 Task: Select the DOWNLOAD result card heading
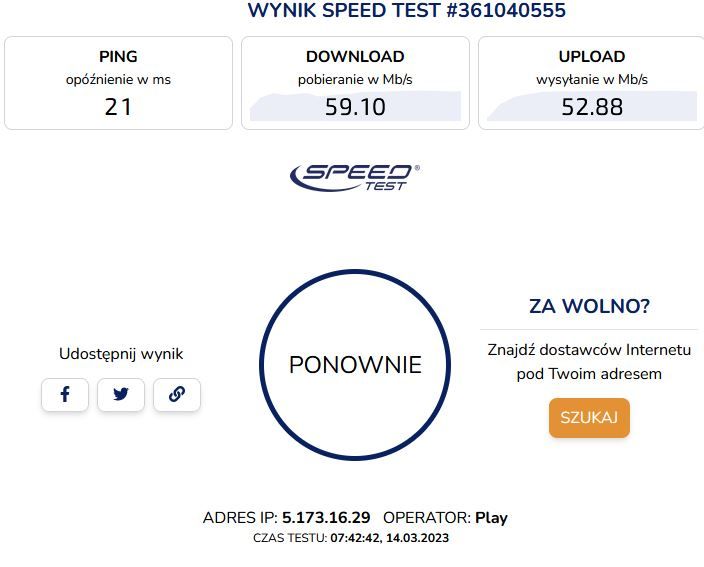coord(355,57)
